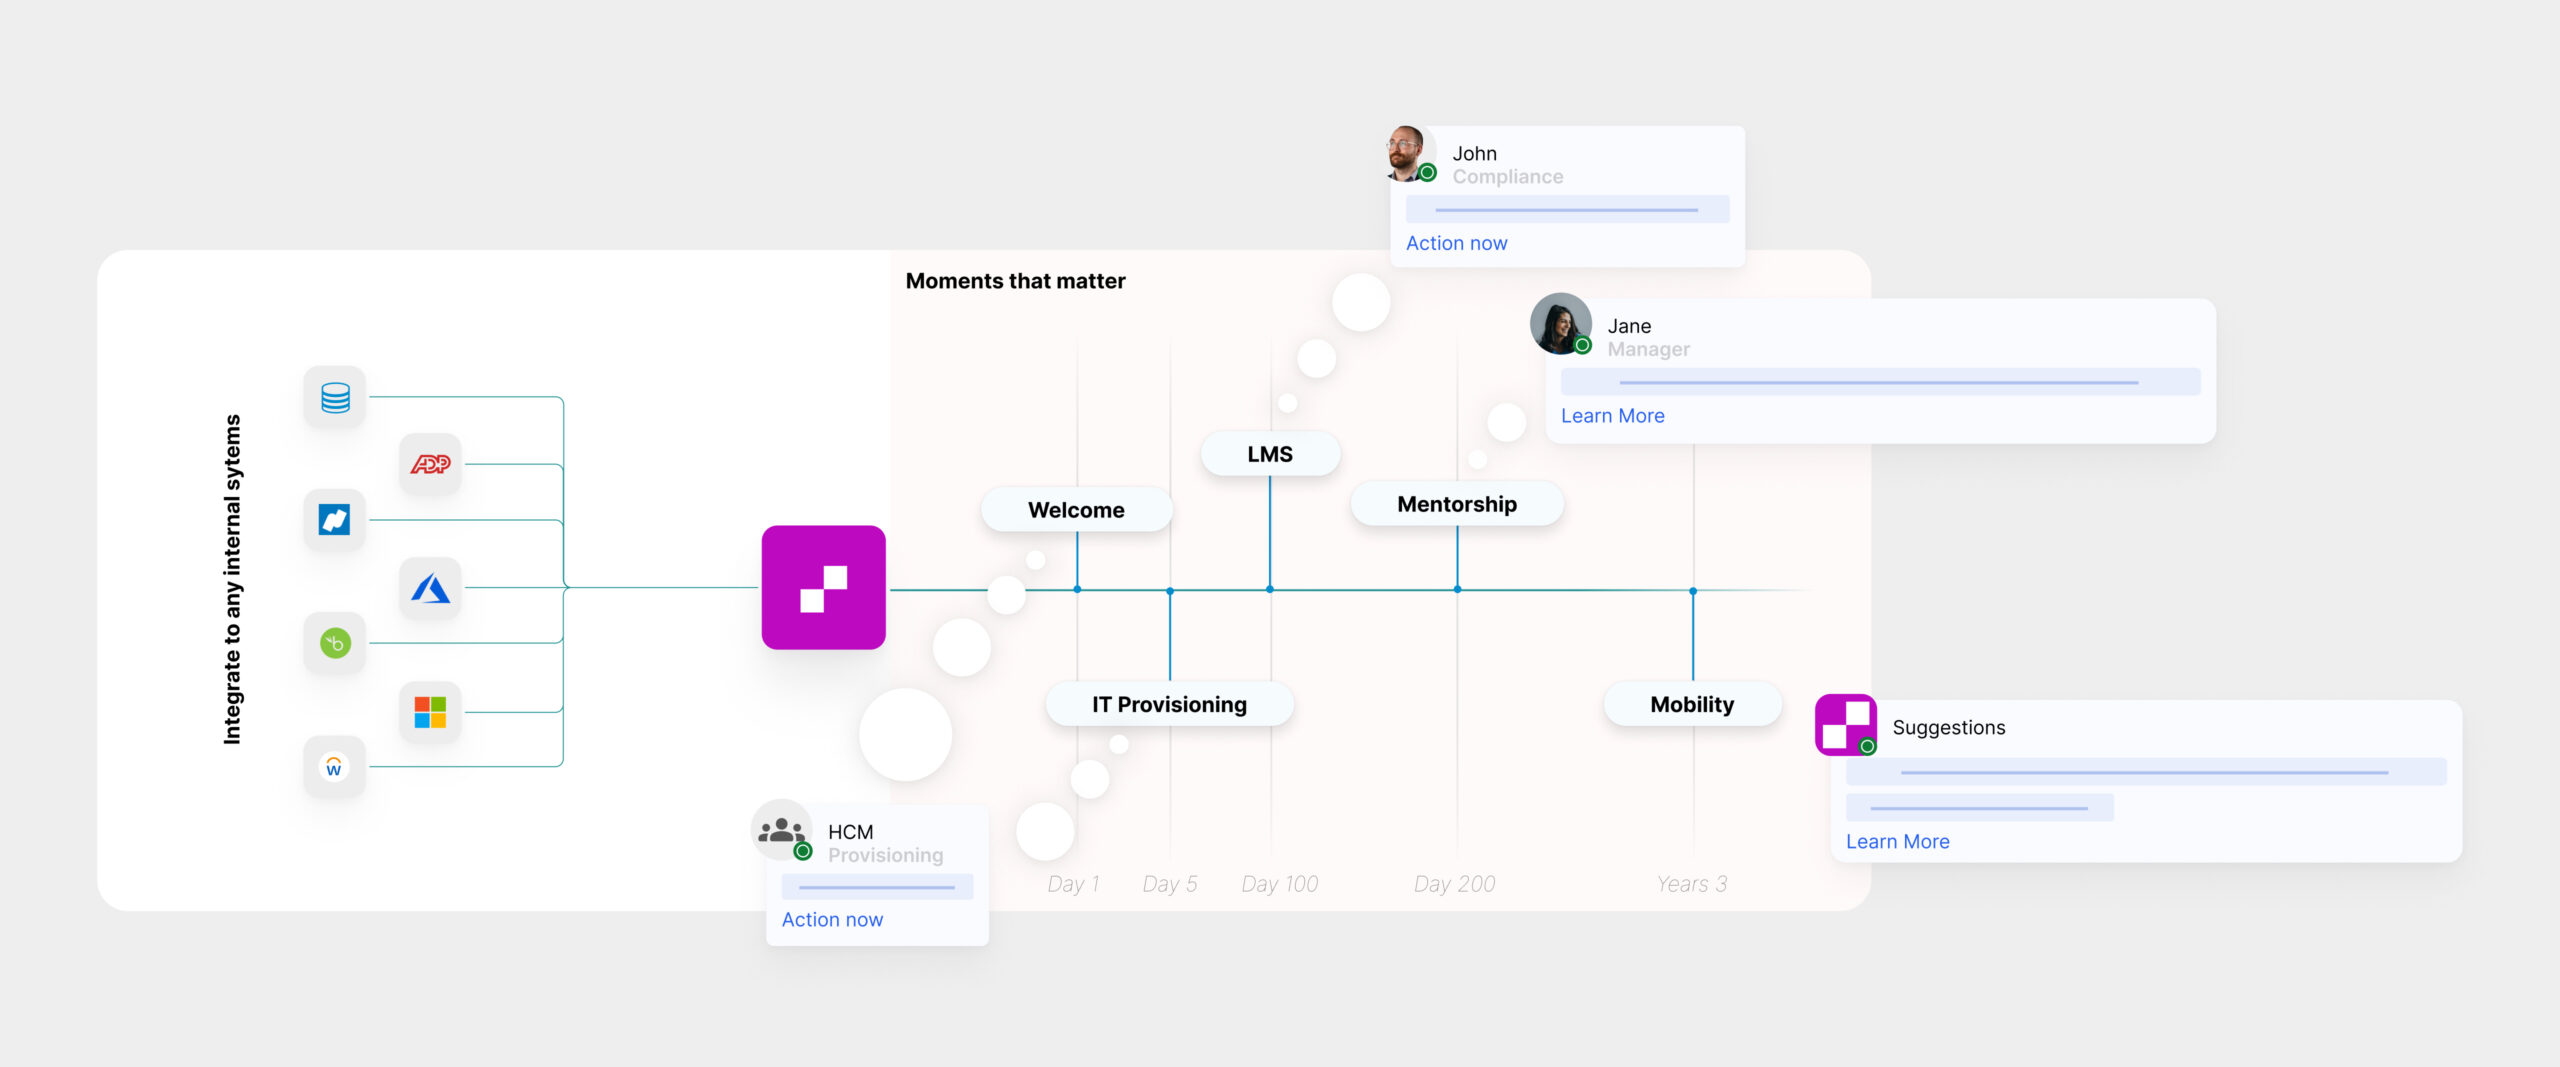Select the LMS moment label
2560x1067 pixels.
1270,454
